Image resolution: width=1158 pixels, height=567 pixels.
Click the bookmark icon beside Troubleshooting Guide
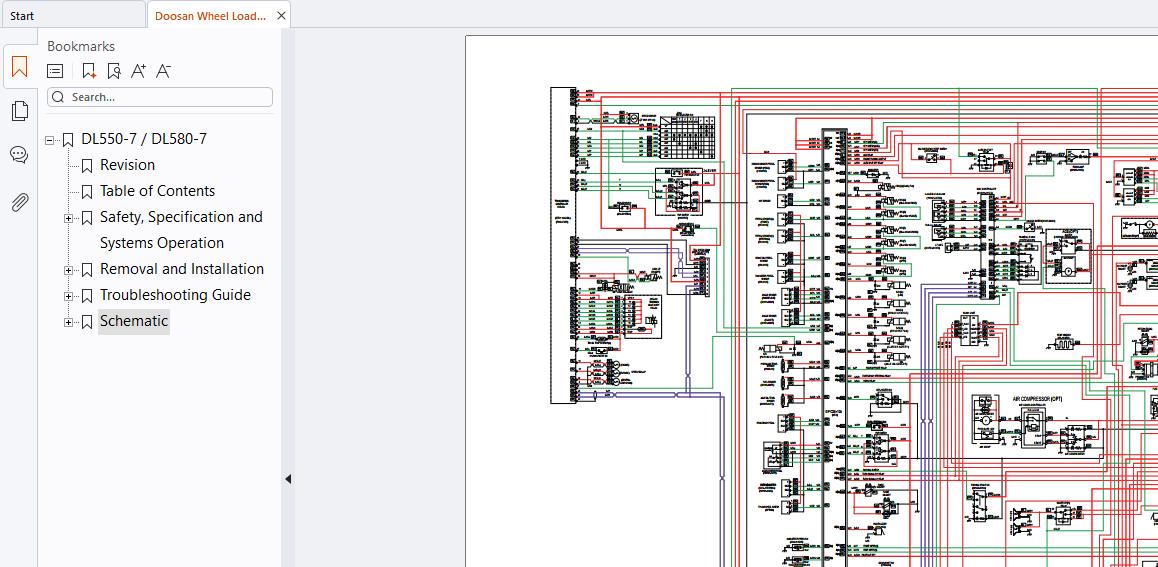pos(86,295)
